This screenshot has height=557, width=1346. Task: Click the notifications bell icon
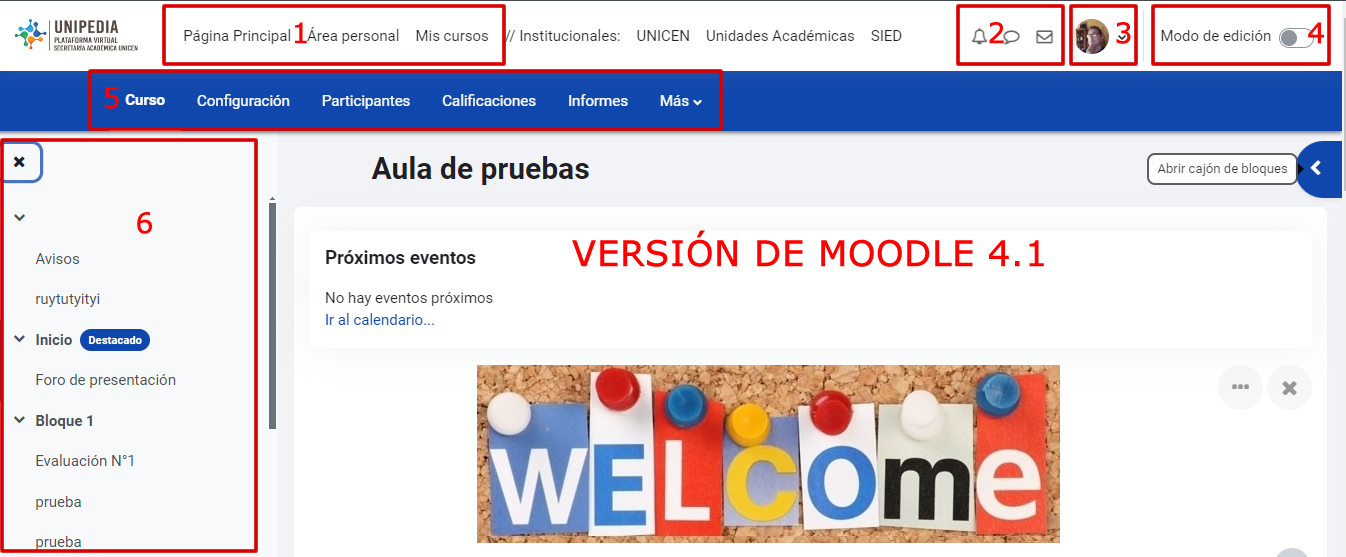(x=978, y=37)
